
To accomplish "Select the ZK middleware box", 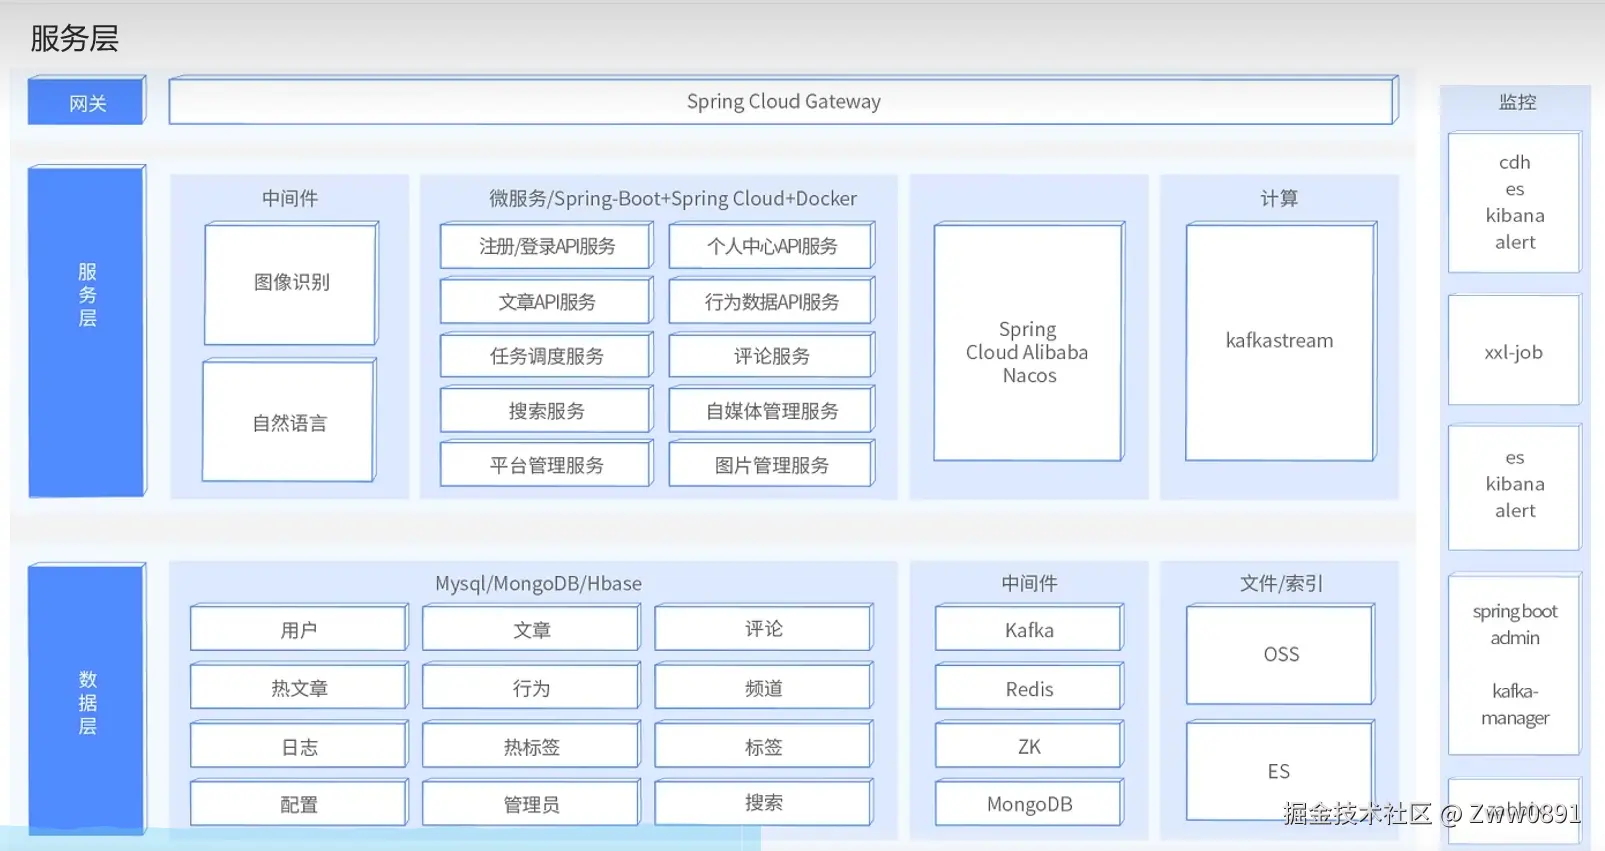I will [1029, 746].
